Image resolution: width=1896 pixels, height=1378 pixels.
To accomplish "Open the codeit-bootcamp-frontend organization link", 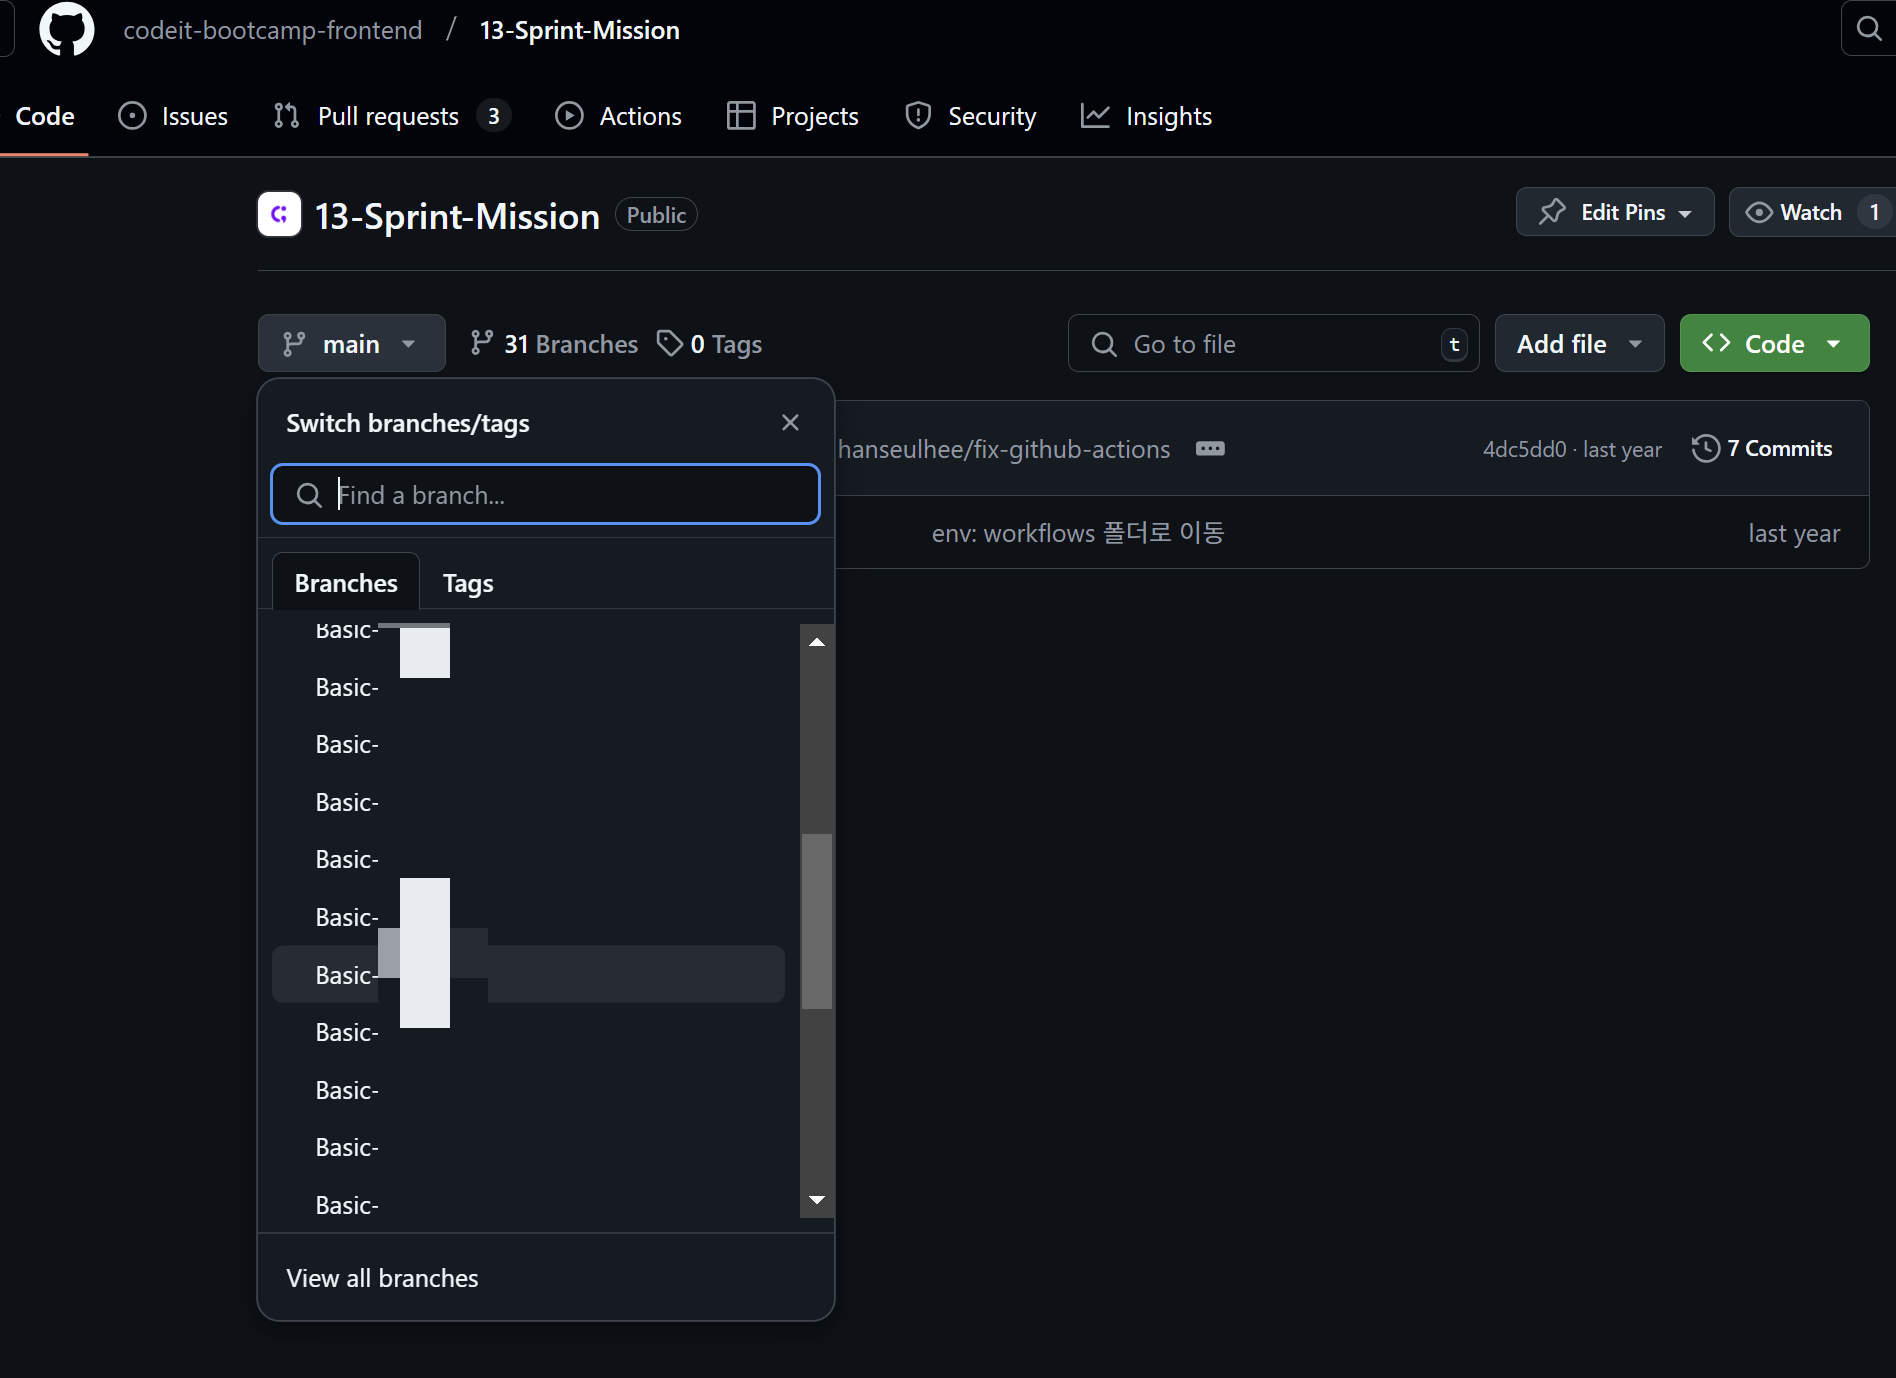I will click(272, 30).
